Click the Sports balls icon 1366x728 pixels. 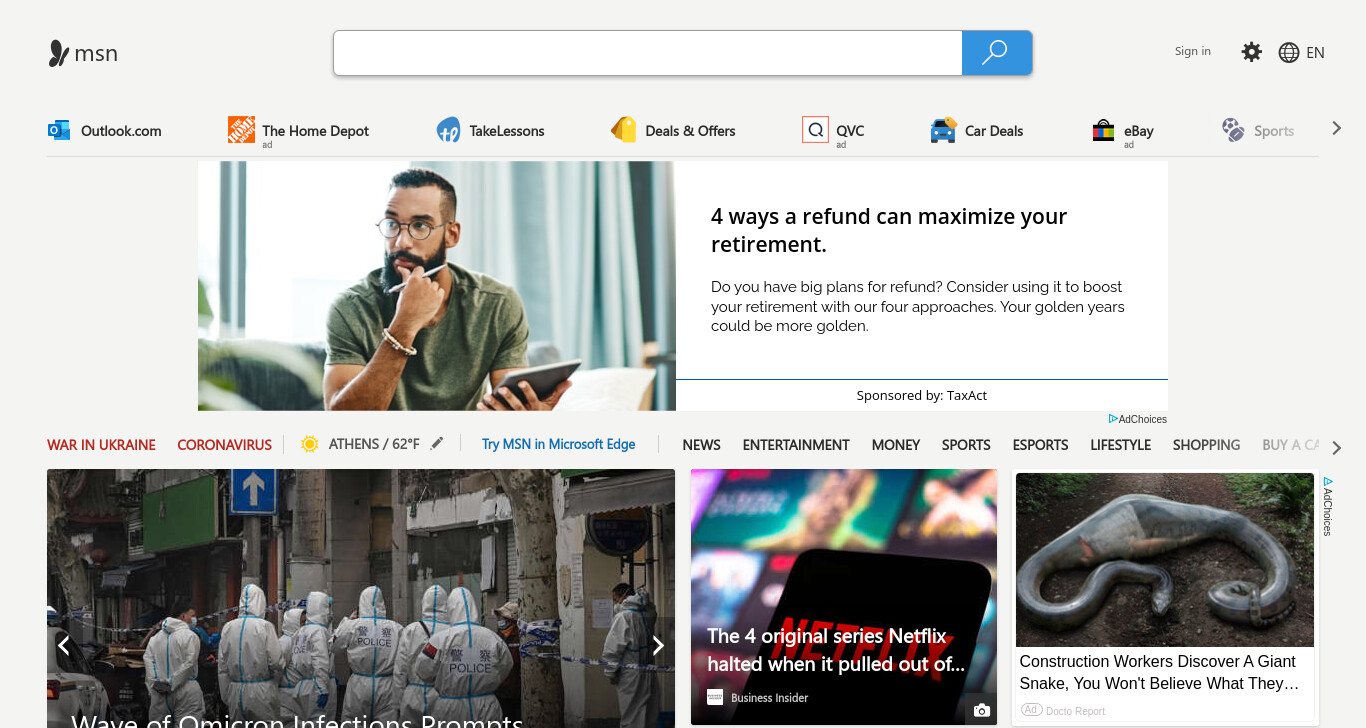[1233, 129]
